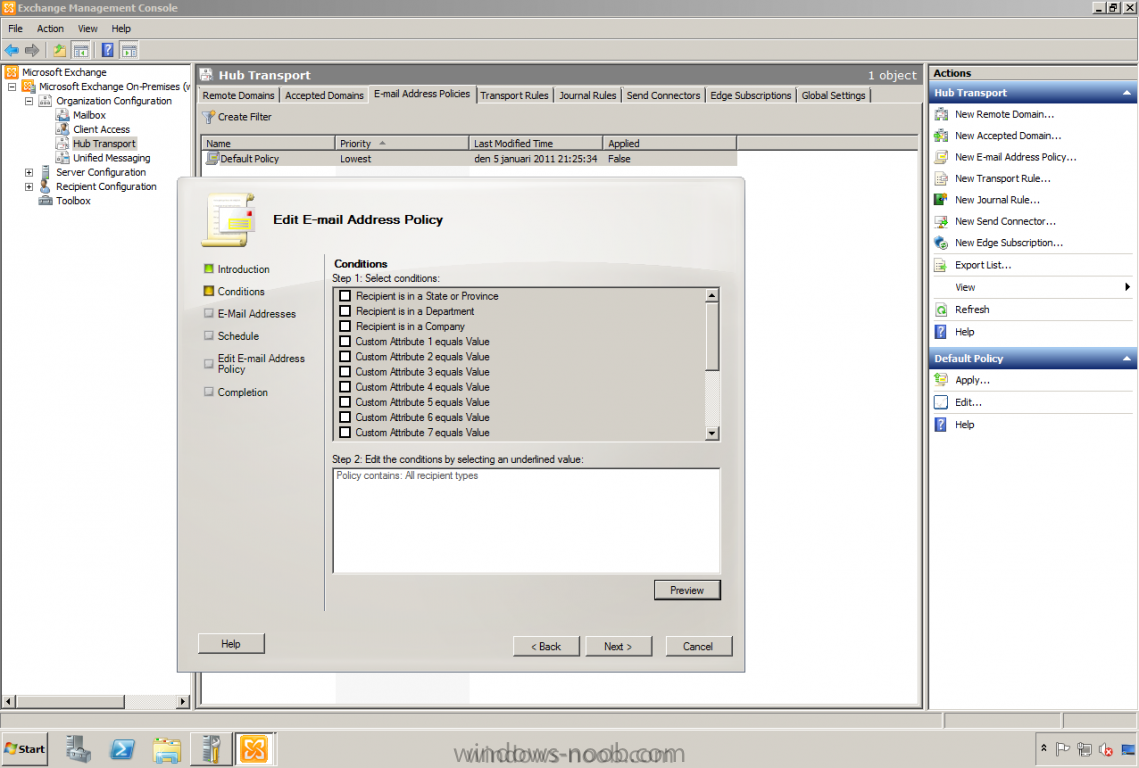
Task: Expand the Server Configuration node
Action: click(29, 172)
